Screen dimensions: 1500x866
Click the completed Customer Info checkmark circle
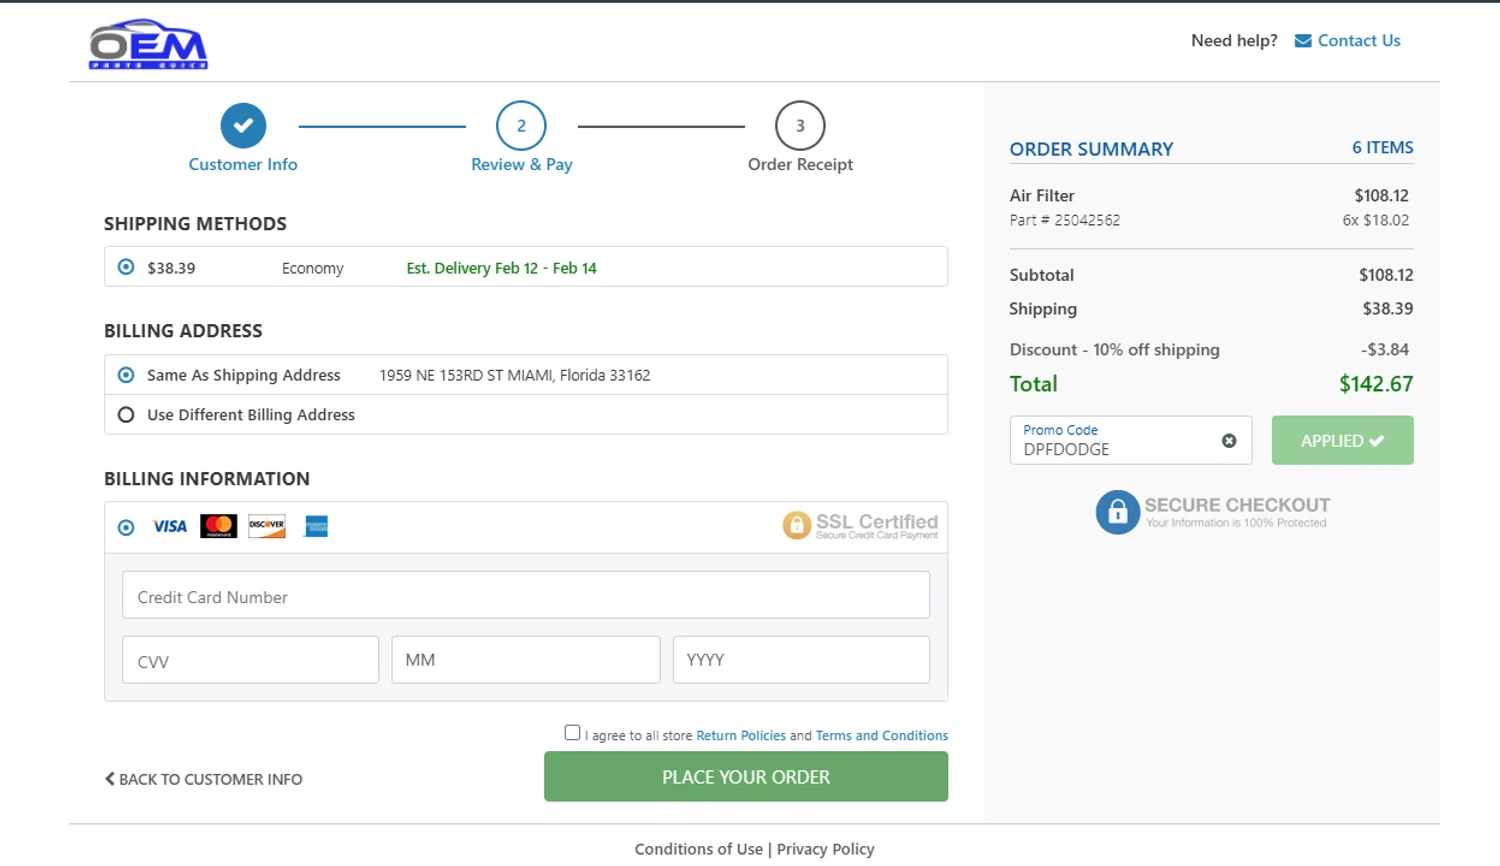click(x=243, y=126)
